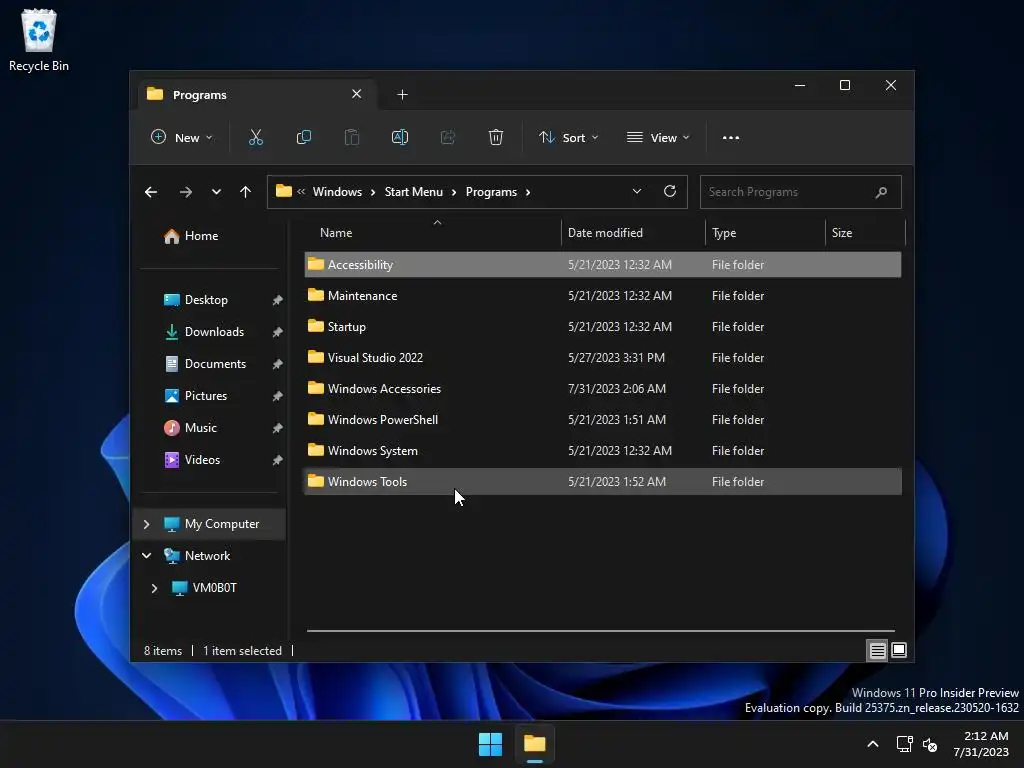Select the Windows System folder
1024x768 pixels.
coord(603,451)
